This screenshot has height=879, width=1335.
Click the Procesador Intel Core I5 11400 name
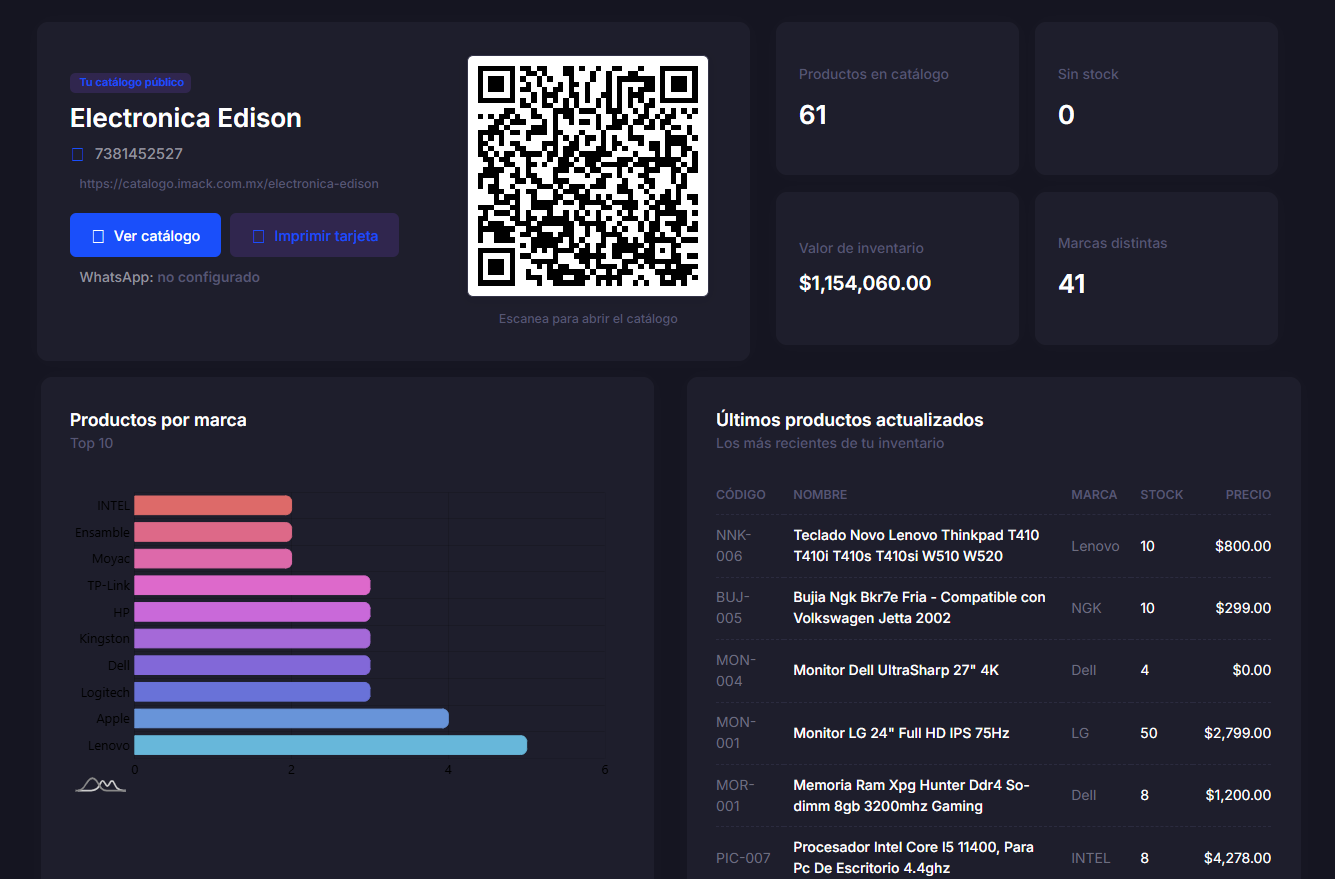pyautogui.click(x=913, y=858)
